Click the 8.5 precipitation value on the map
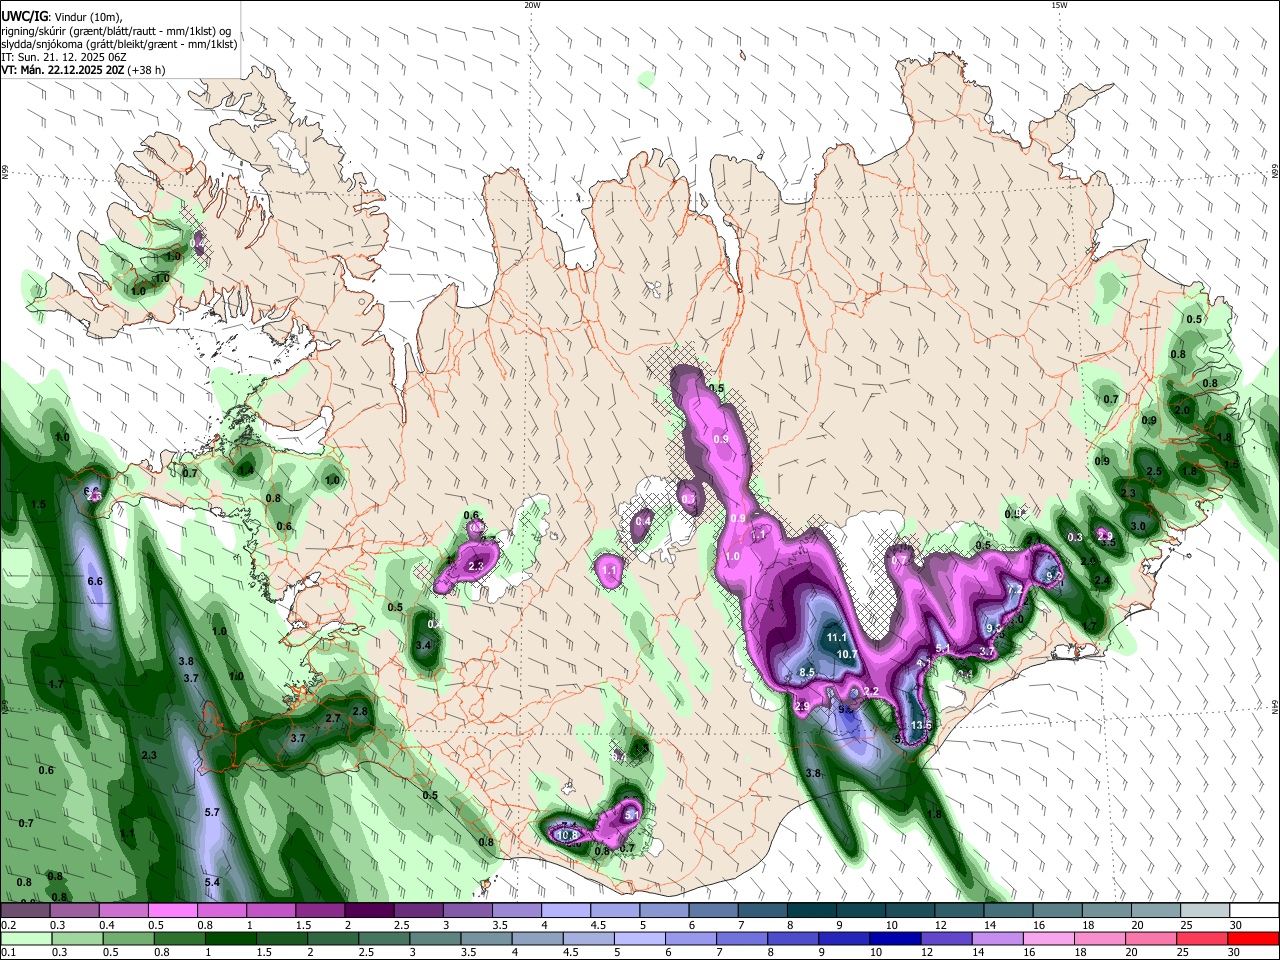The width and height of the screenshot is (1280, 960). [808, 672]
